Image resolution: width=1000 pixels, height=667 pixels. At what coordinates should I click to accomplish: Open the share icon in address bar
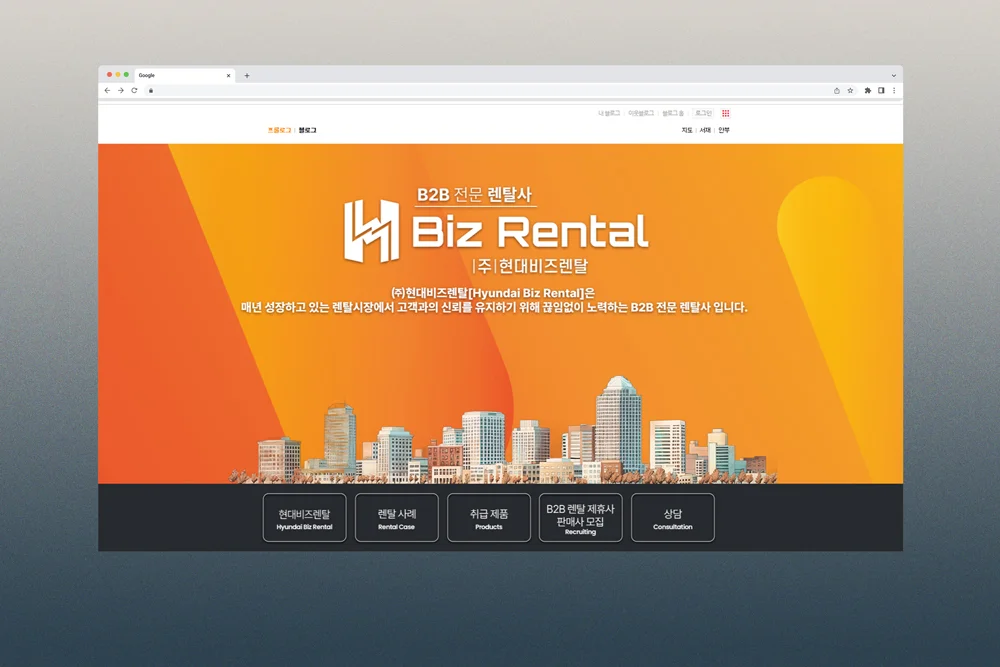click(837, 91)
